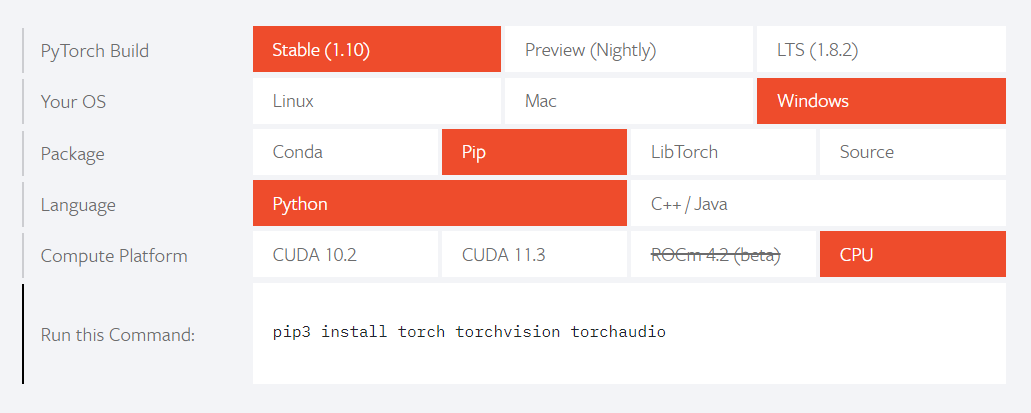Select the Stable (1.10) build option
Screen dimensions: 1031x413
pos(377,49)
